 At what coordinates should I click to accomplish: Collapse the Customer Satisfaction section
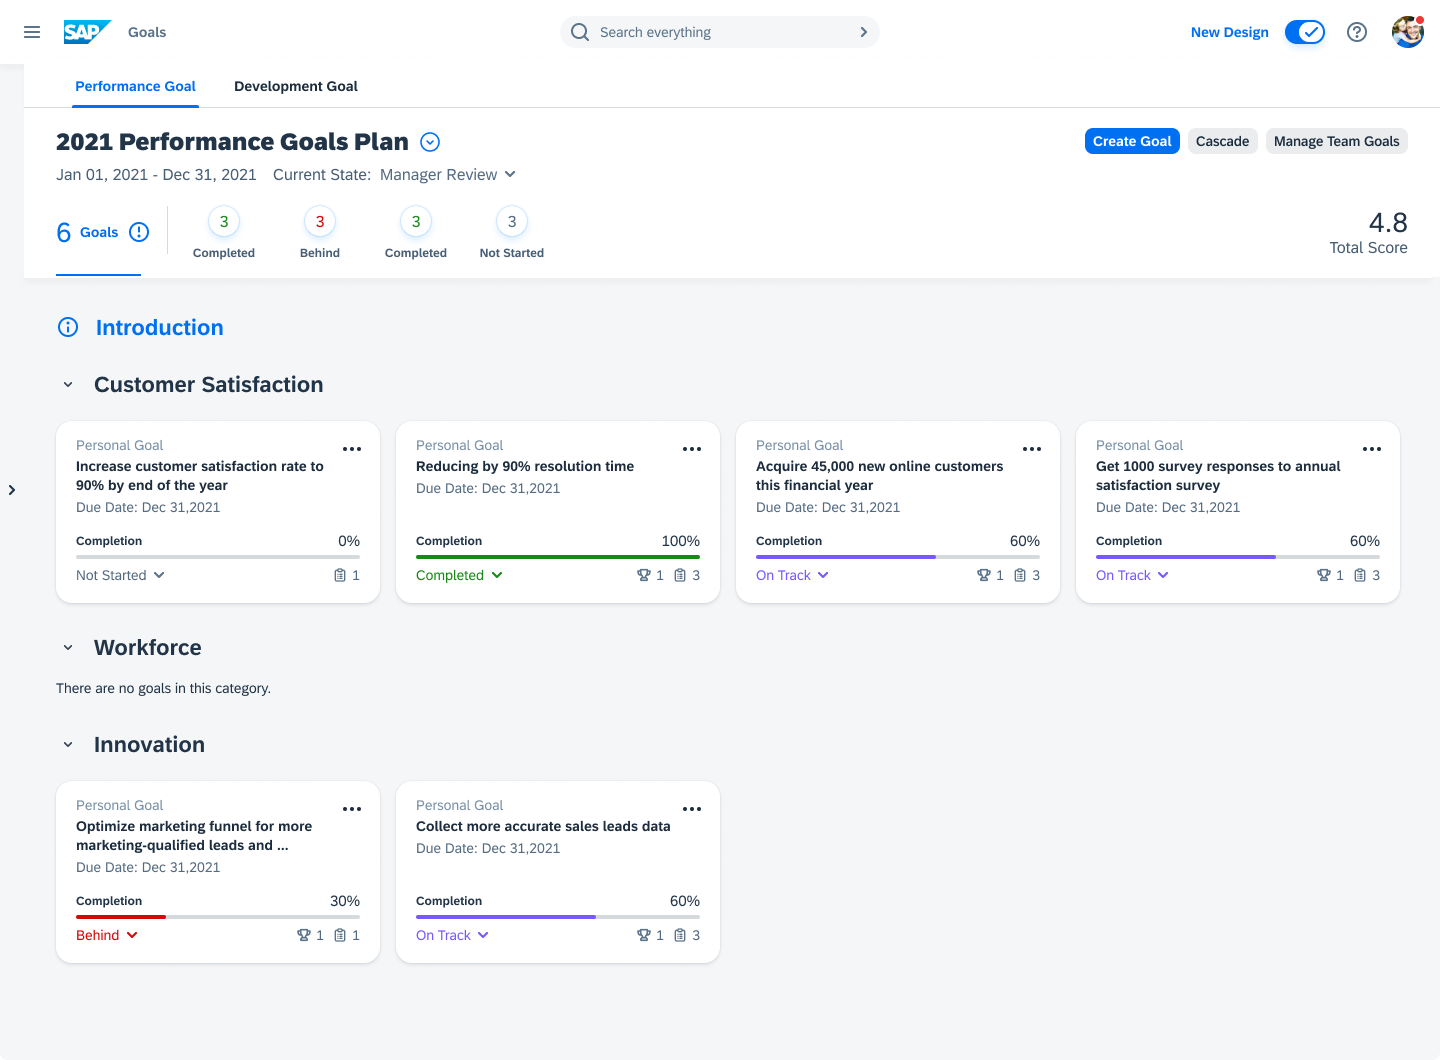tap(68, 385)
